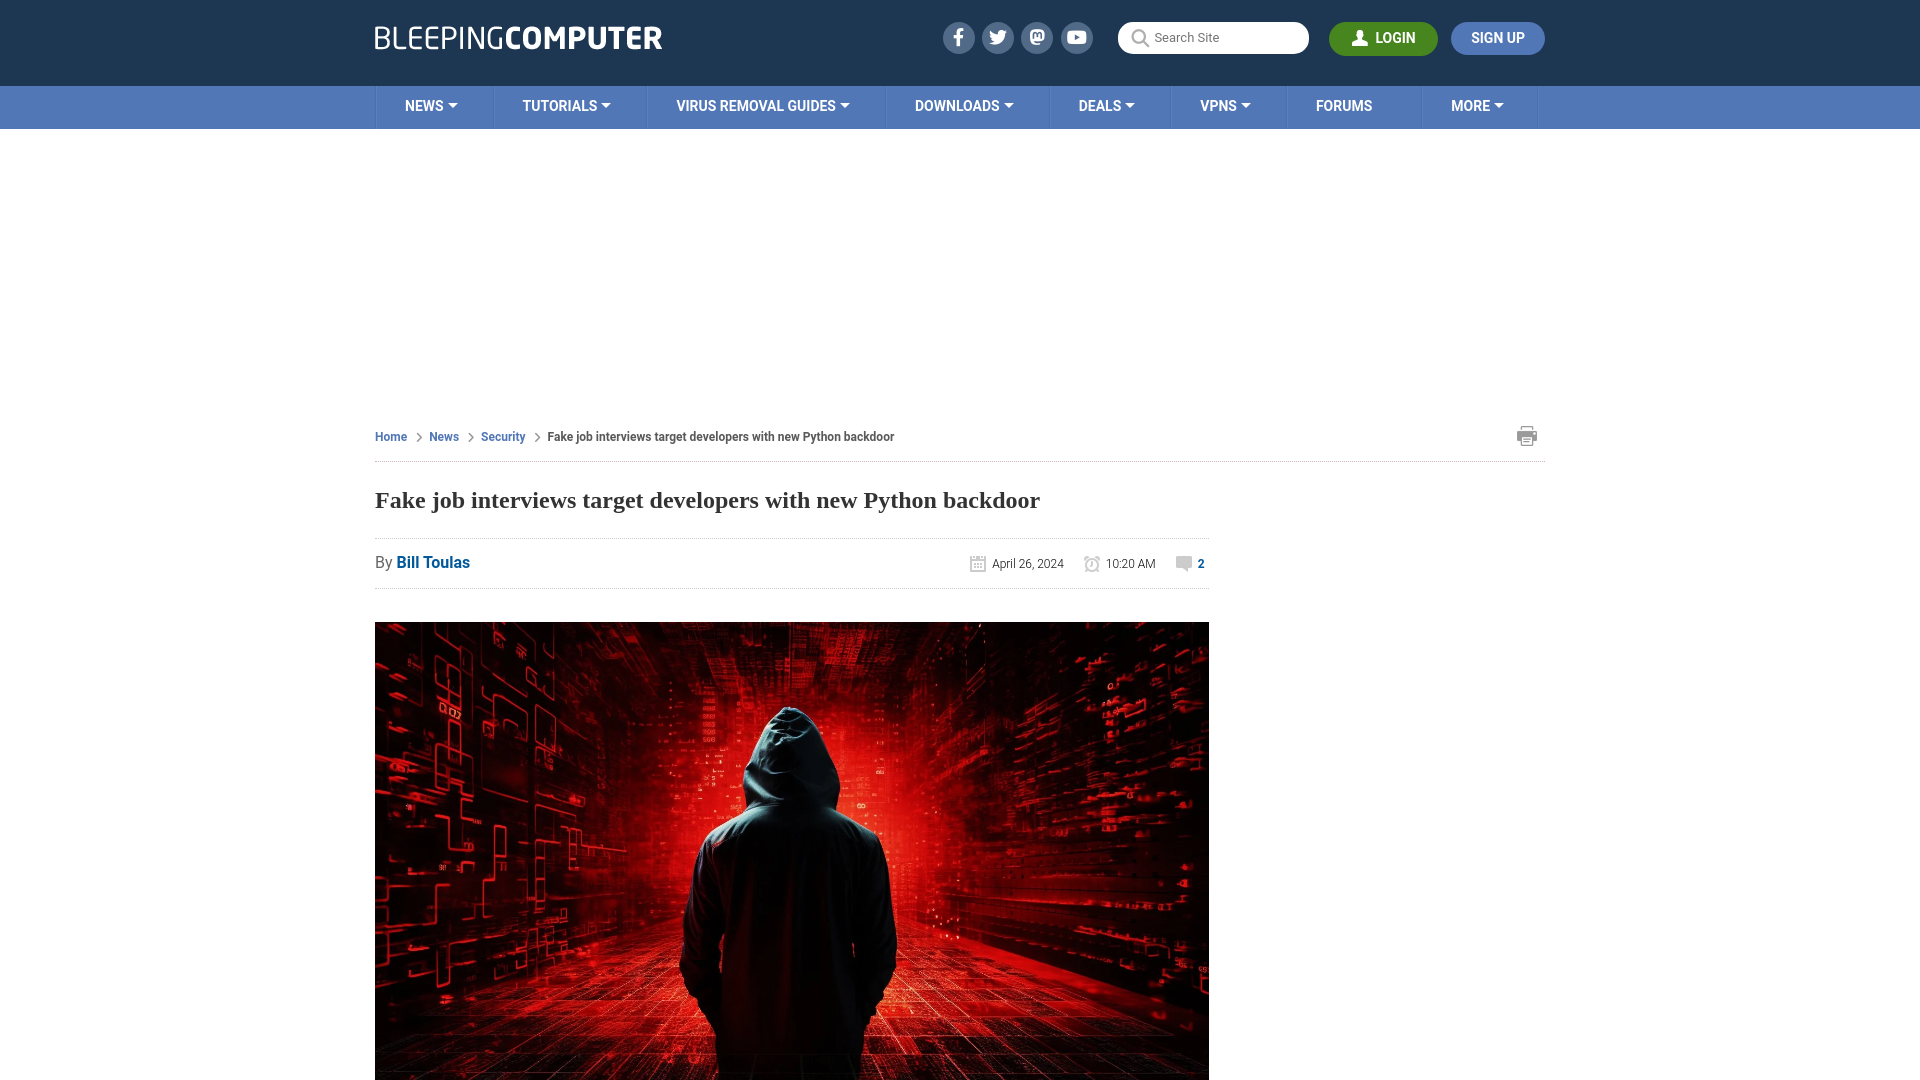
Task: Click the BleepingComputer Twitter icon
Action: tap(997, 37)
